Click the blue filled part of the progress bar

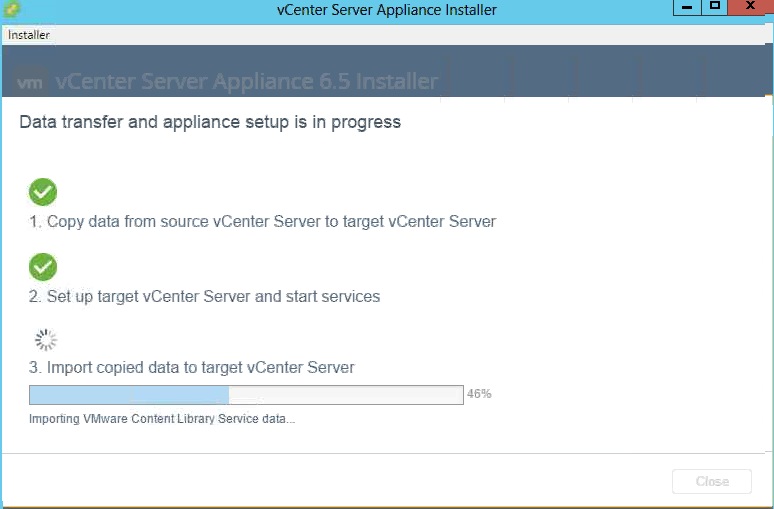click(129, 394)
